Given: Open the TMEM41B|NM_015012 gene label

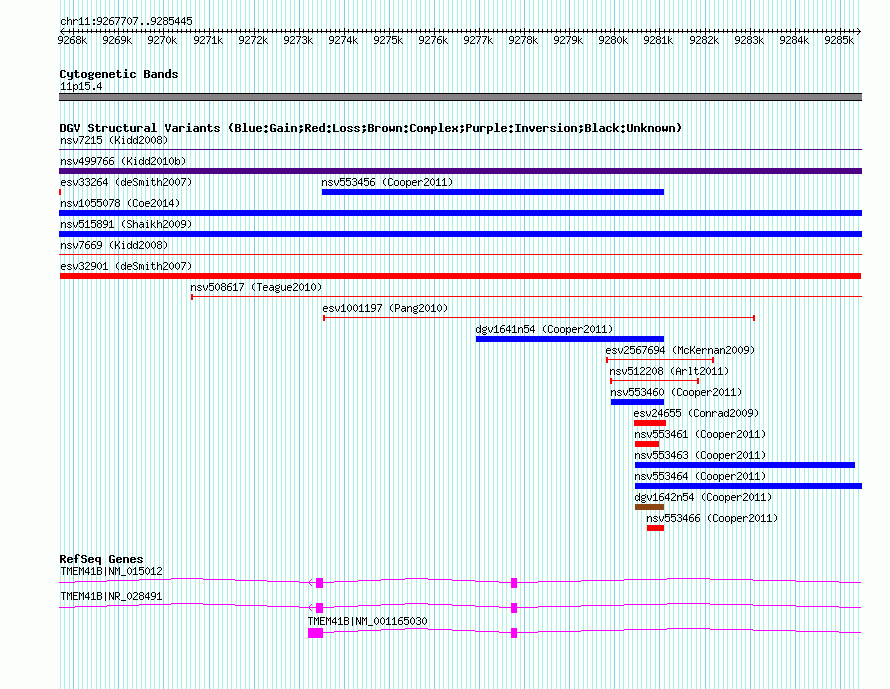Looking at the screenshot, I should (111, 572).
